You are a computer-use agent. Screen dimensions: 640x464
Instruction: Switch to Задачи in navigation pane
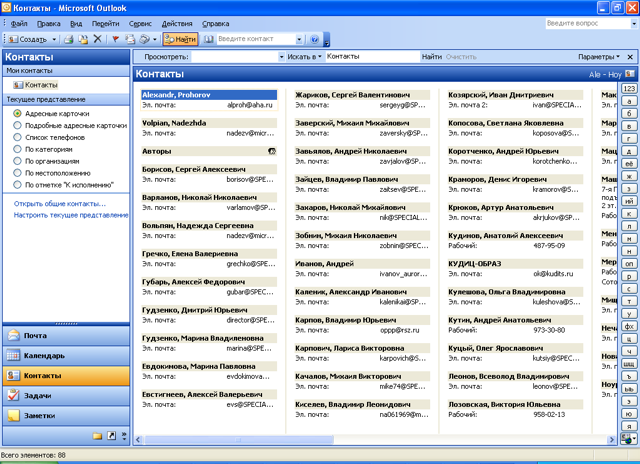(66, 395)
